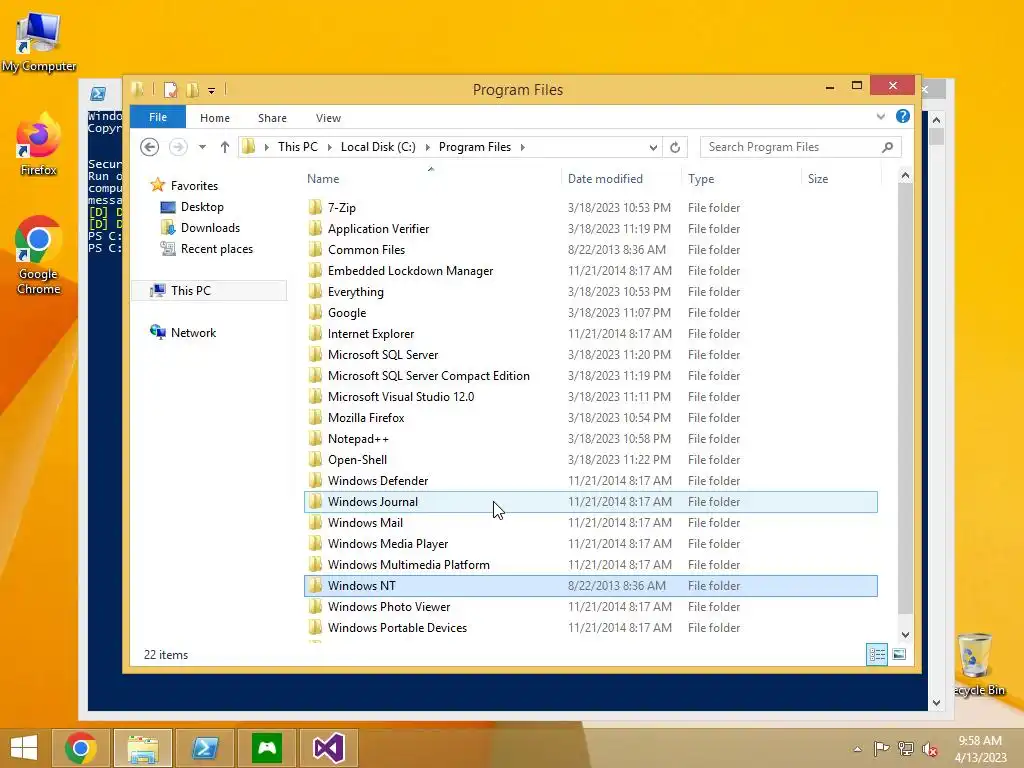Open dropdown arrow after Program Files breadcrumb
Viewport: 1024px width, 768px height.
tap(522, 148)
